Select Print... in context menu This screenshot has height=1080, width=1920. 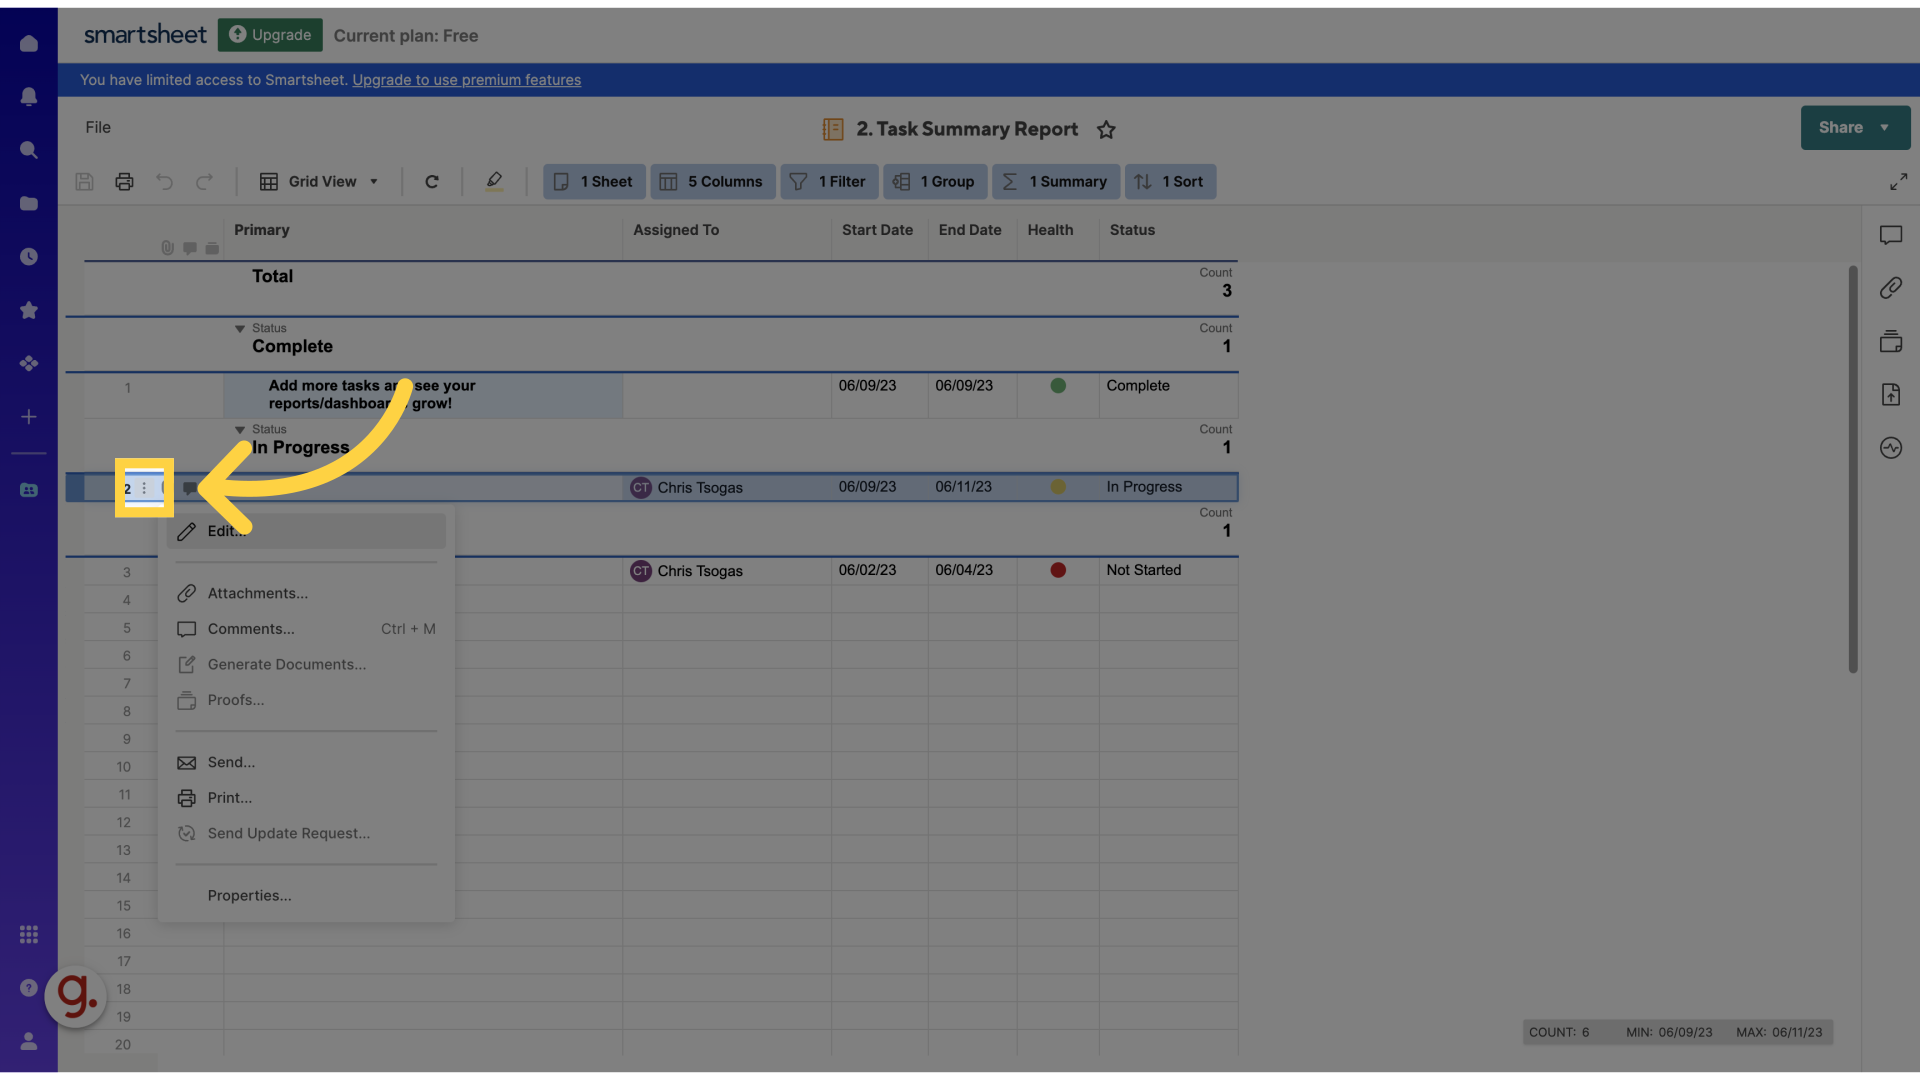click(x=306, y=798)
